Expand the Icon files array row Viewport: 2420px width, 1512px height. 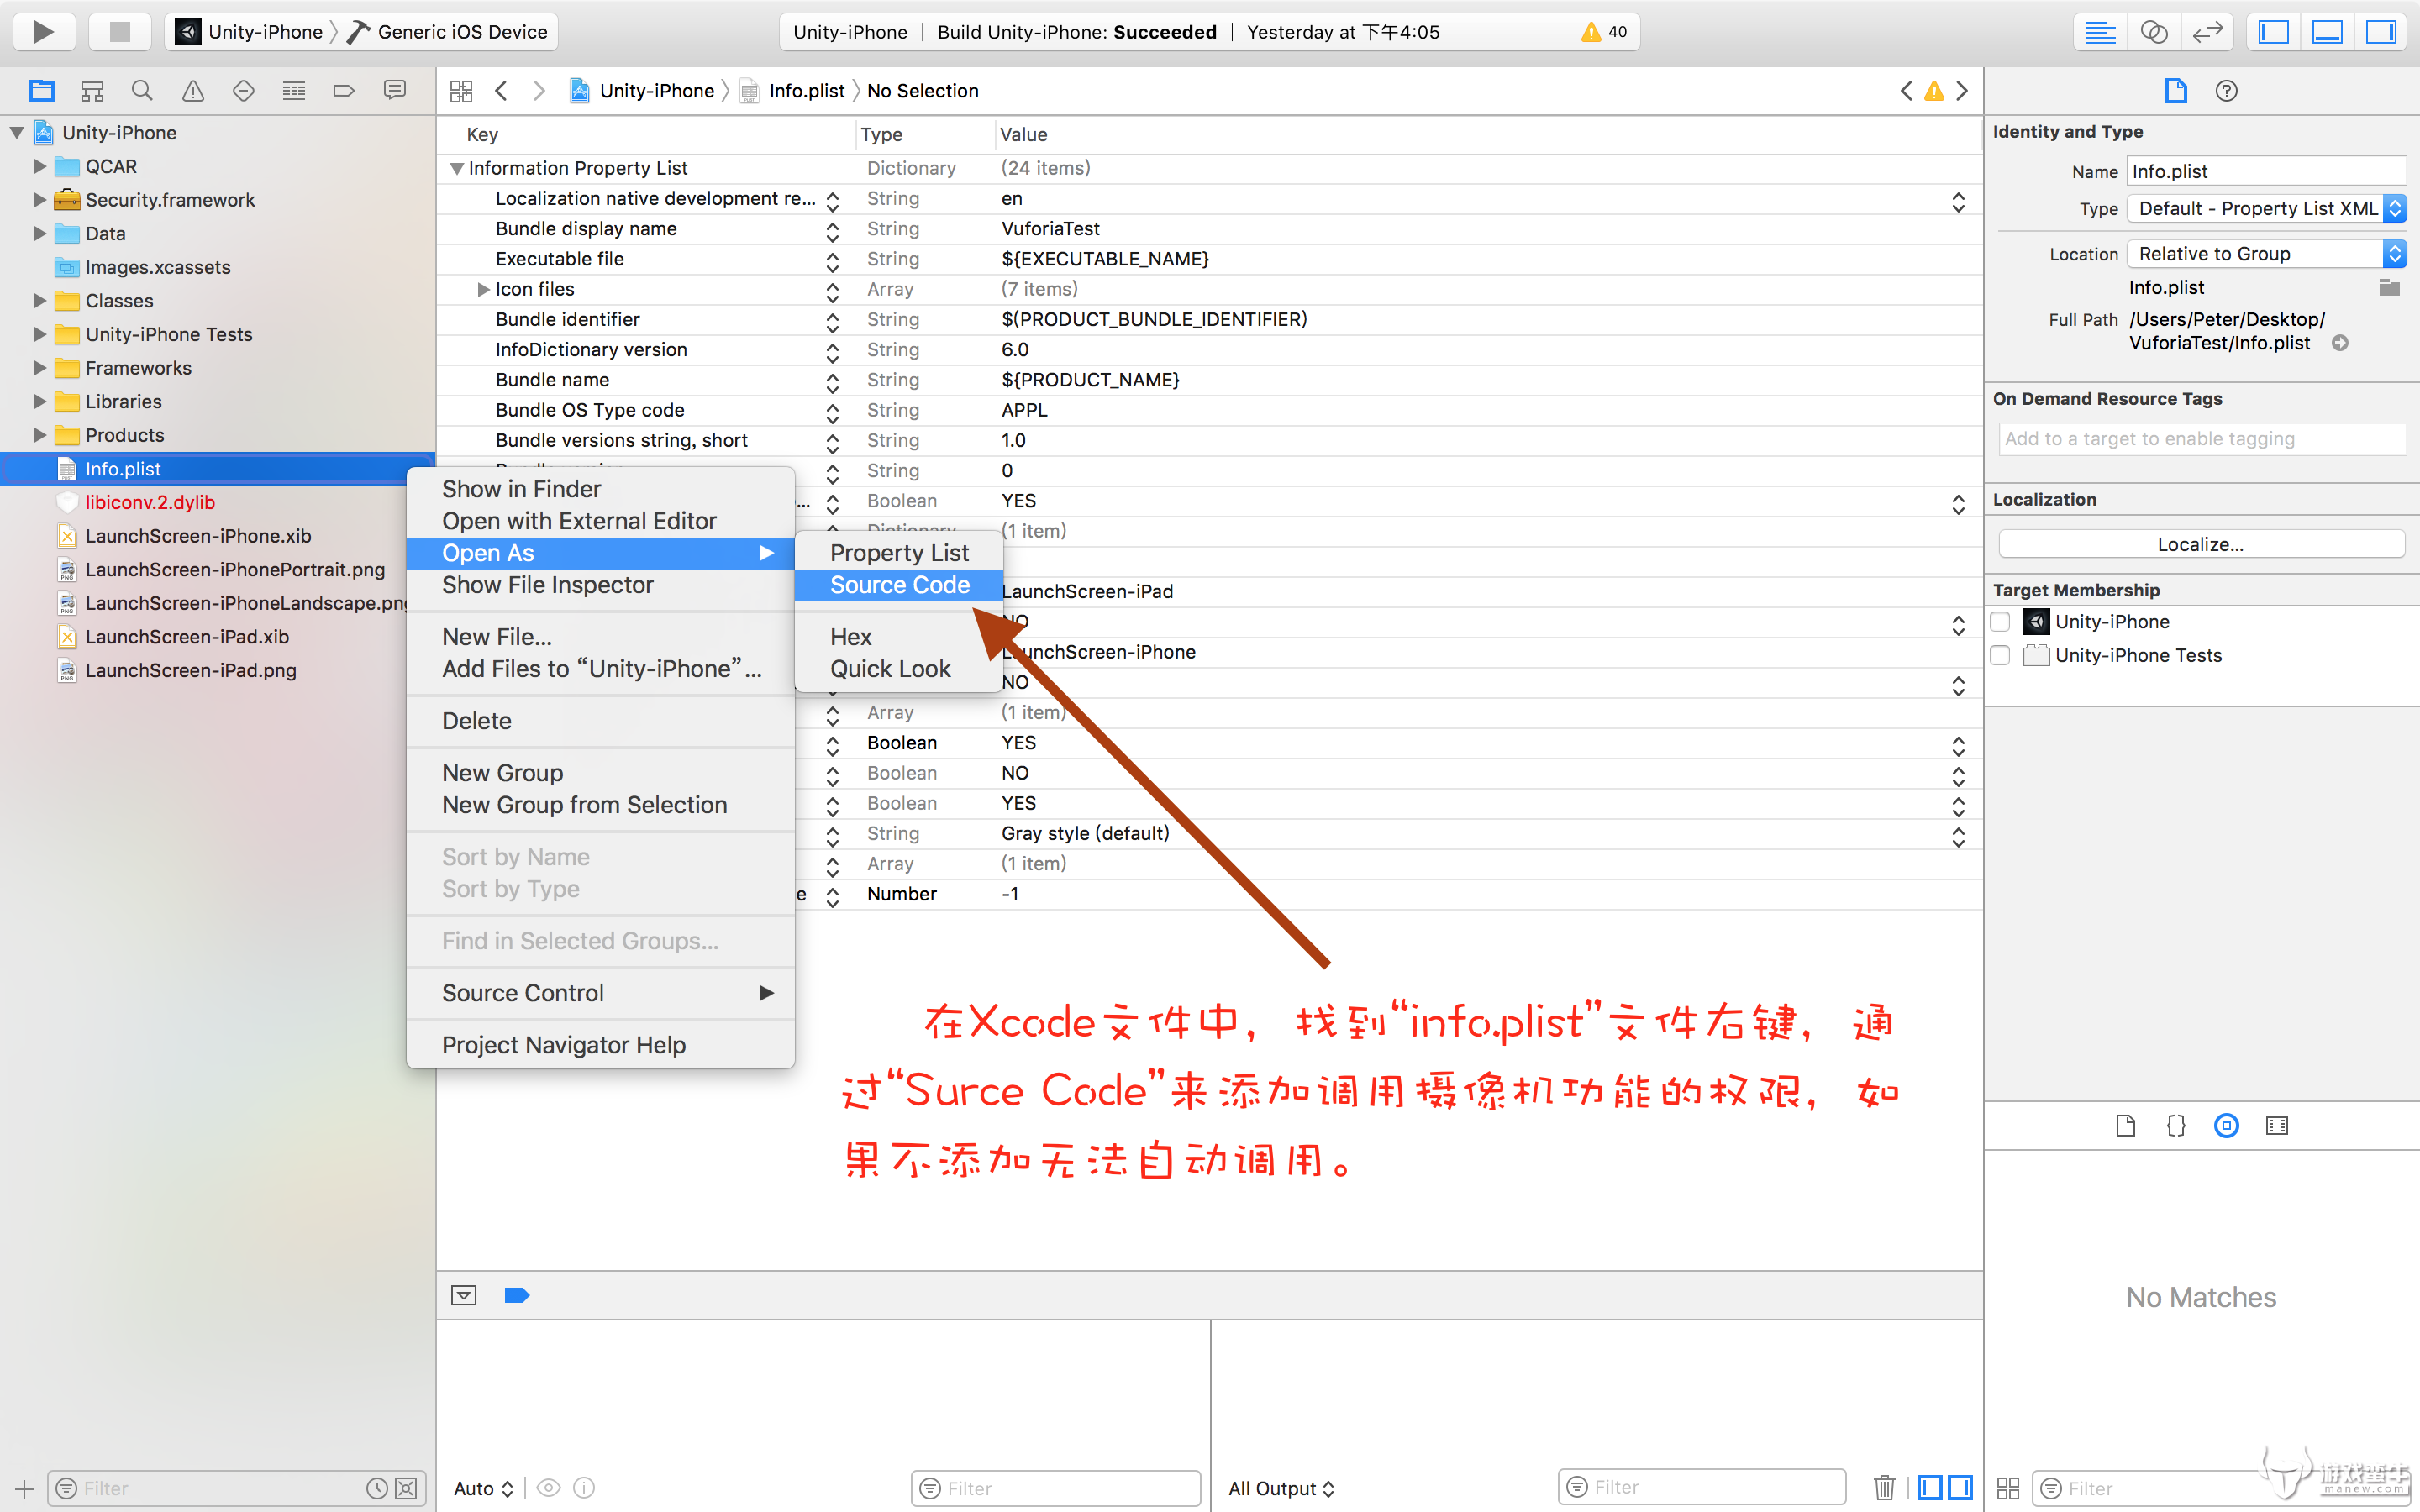pyautogui.click(x=483, y=289)
